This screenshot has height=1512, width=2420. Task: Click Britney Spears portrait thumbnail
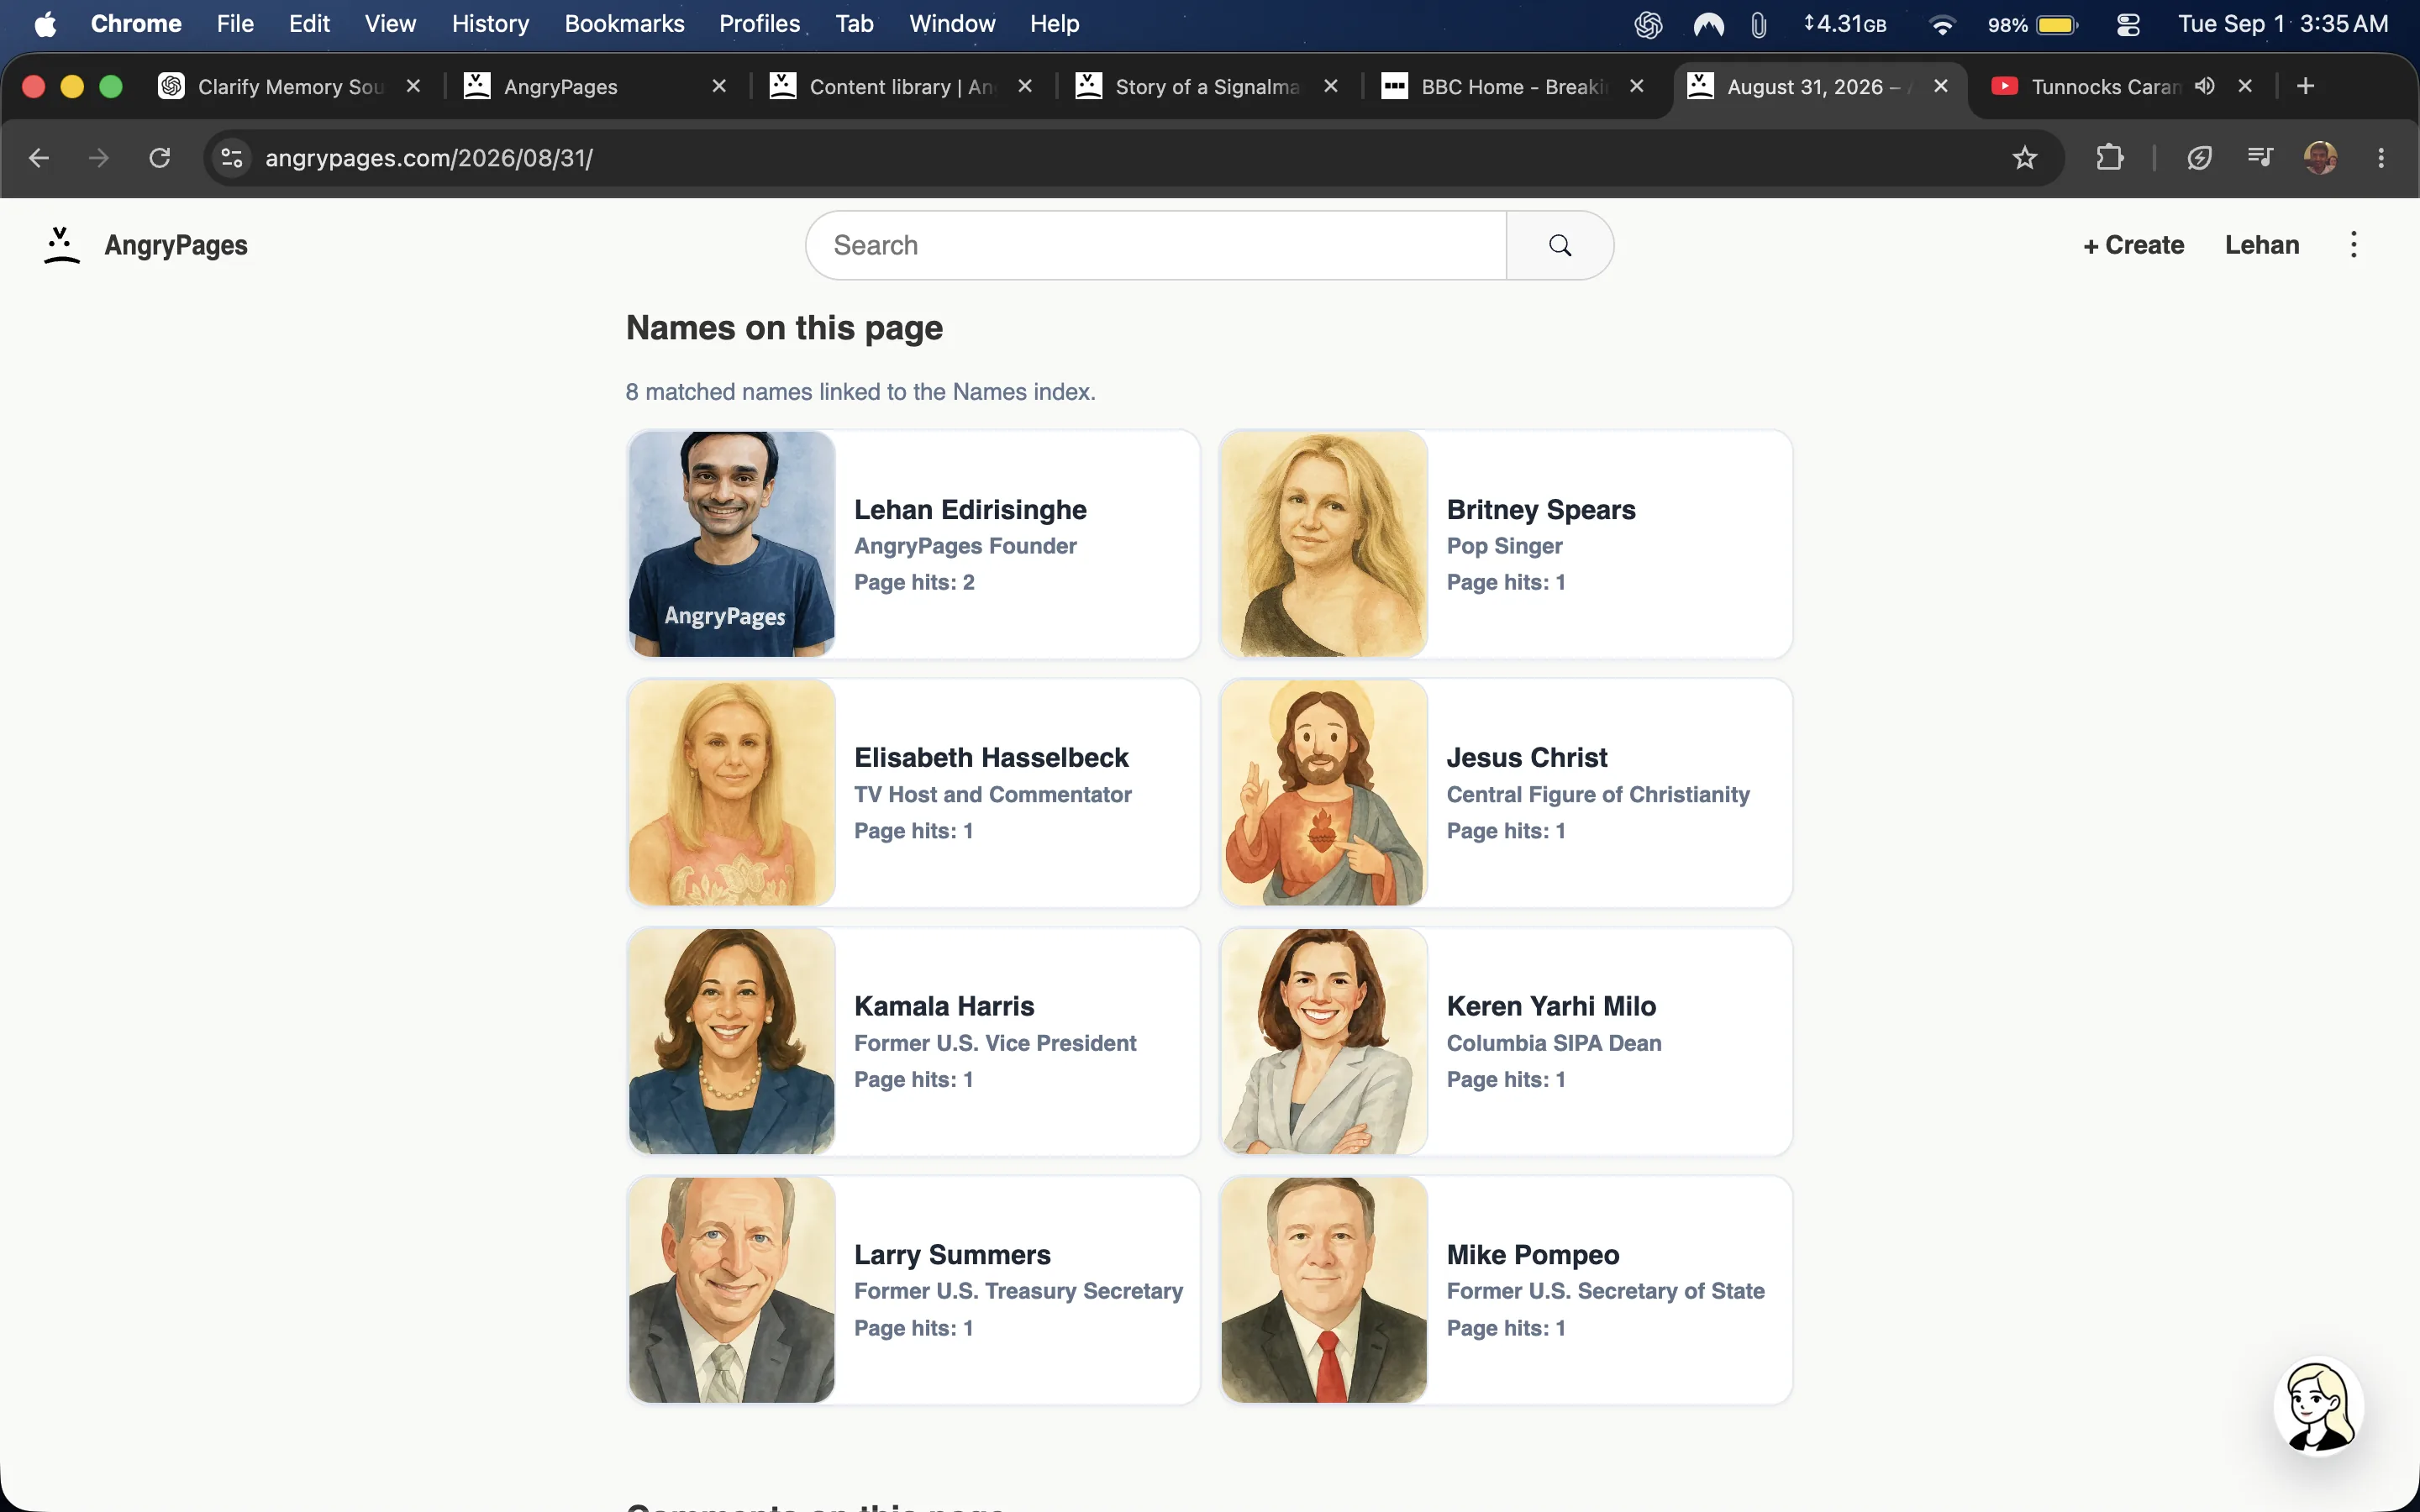[x=1324, y=544]
